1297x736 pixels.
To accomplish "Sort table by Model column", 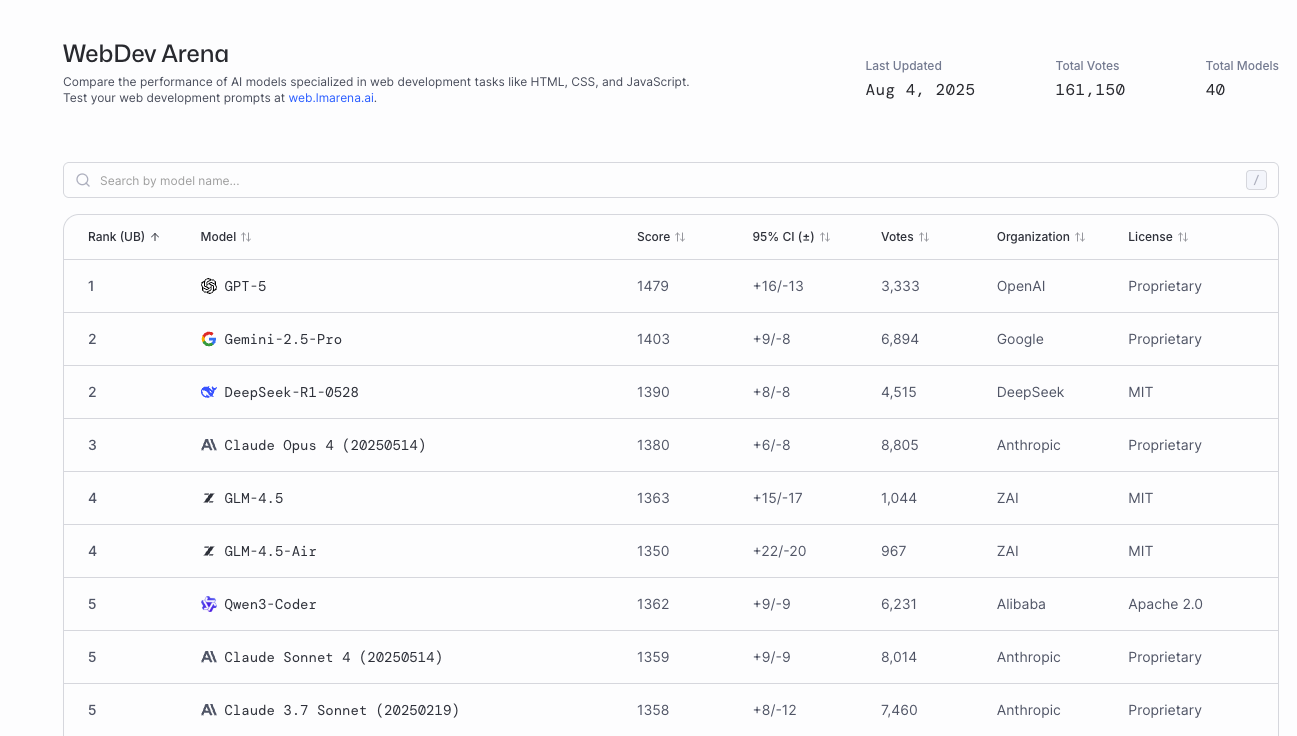I will [226, 237].
